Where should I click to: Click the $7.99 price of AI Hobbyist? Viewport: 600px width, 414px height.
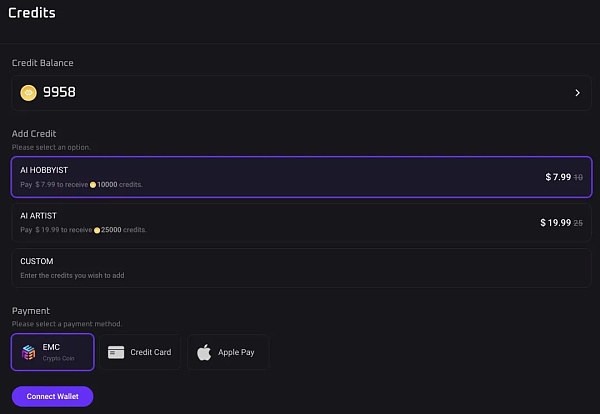(558, 177)
